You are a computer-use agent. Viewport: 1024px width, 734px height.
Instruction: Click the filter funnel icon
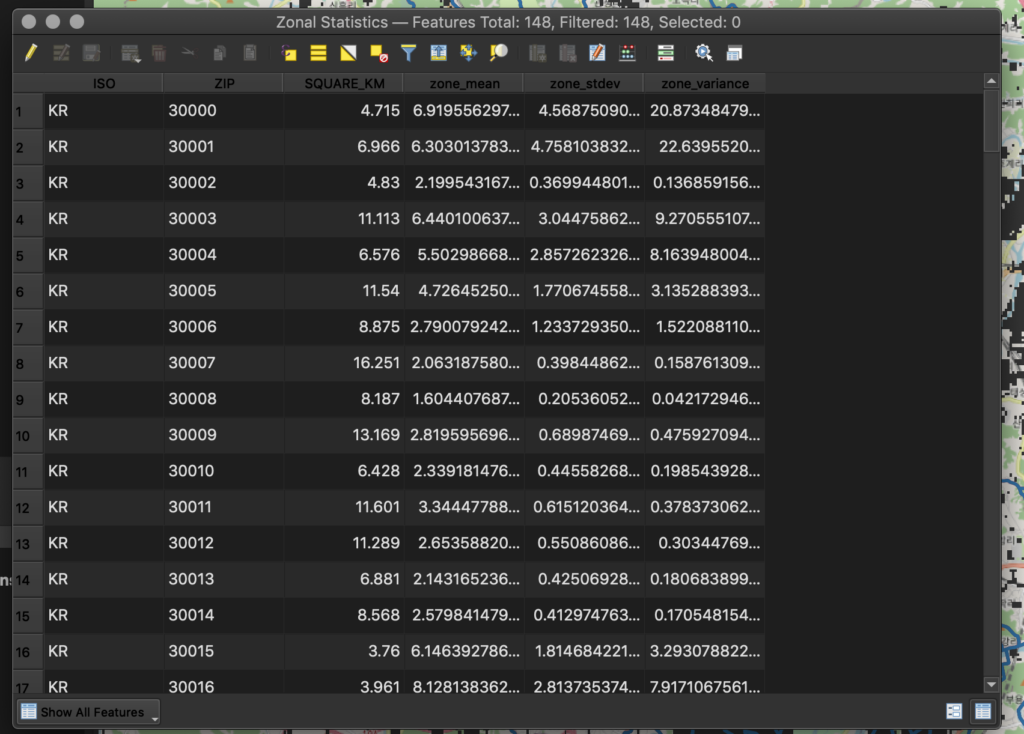[x=408, y=53]
